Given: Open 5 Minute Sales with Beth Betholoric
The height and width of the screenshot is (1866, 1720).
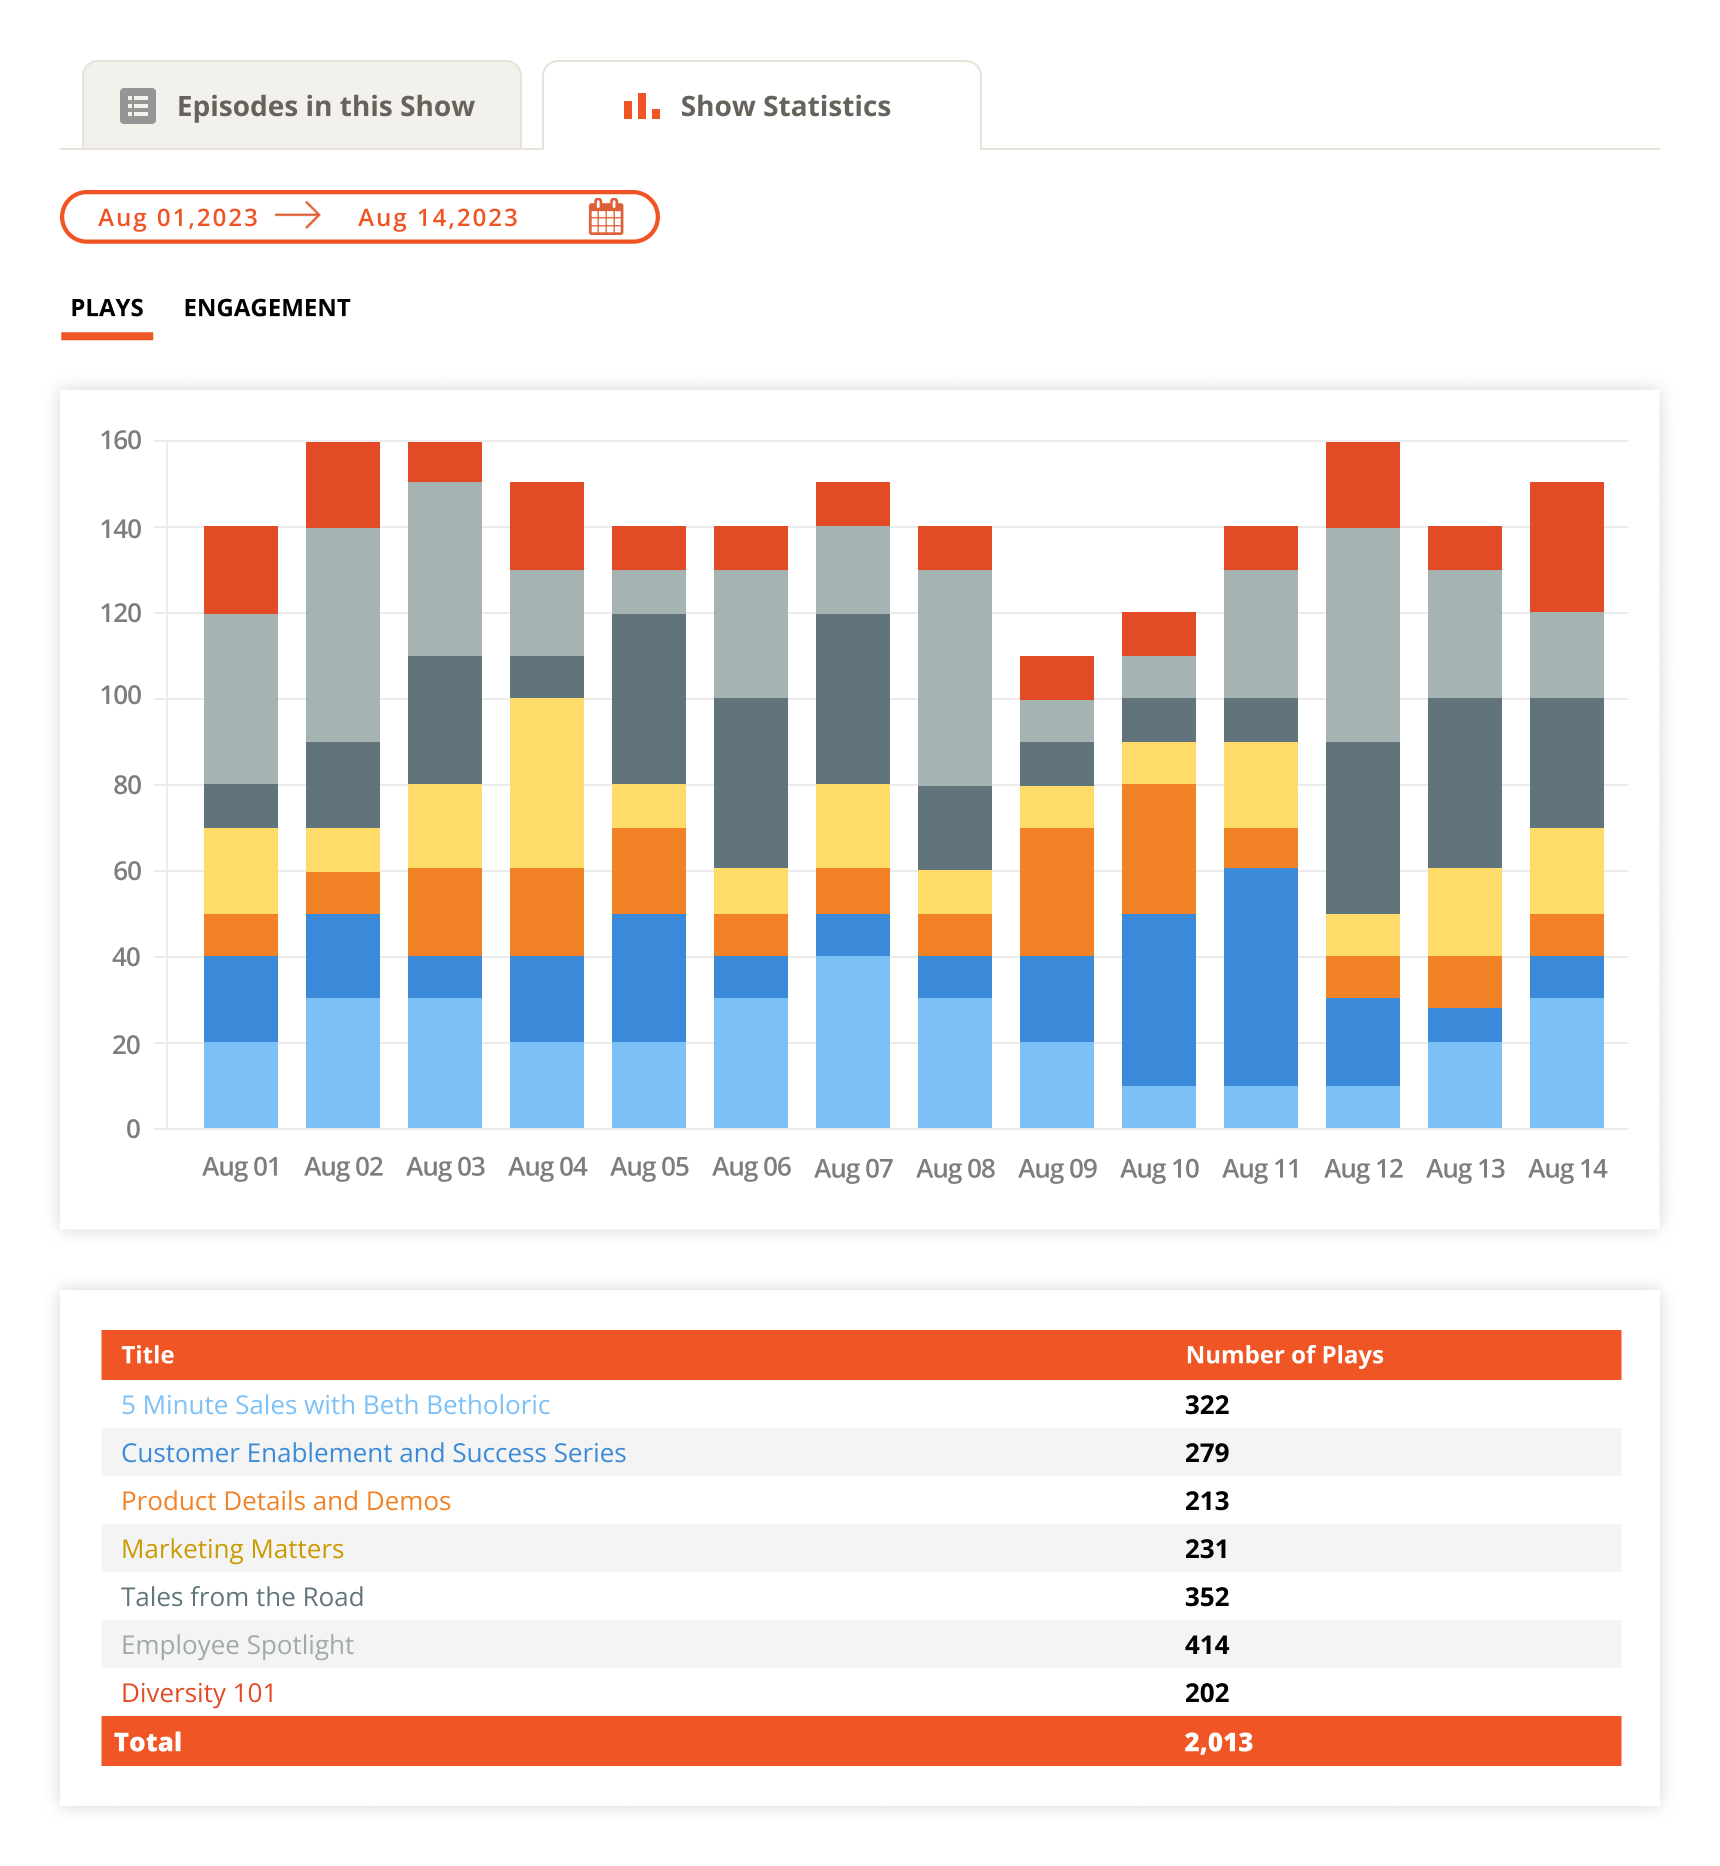Looking at the screenshot, I should coord(335,1405).
